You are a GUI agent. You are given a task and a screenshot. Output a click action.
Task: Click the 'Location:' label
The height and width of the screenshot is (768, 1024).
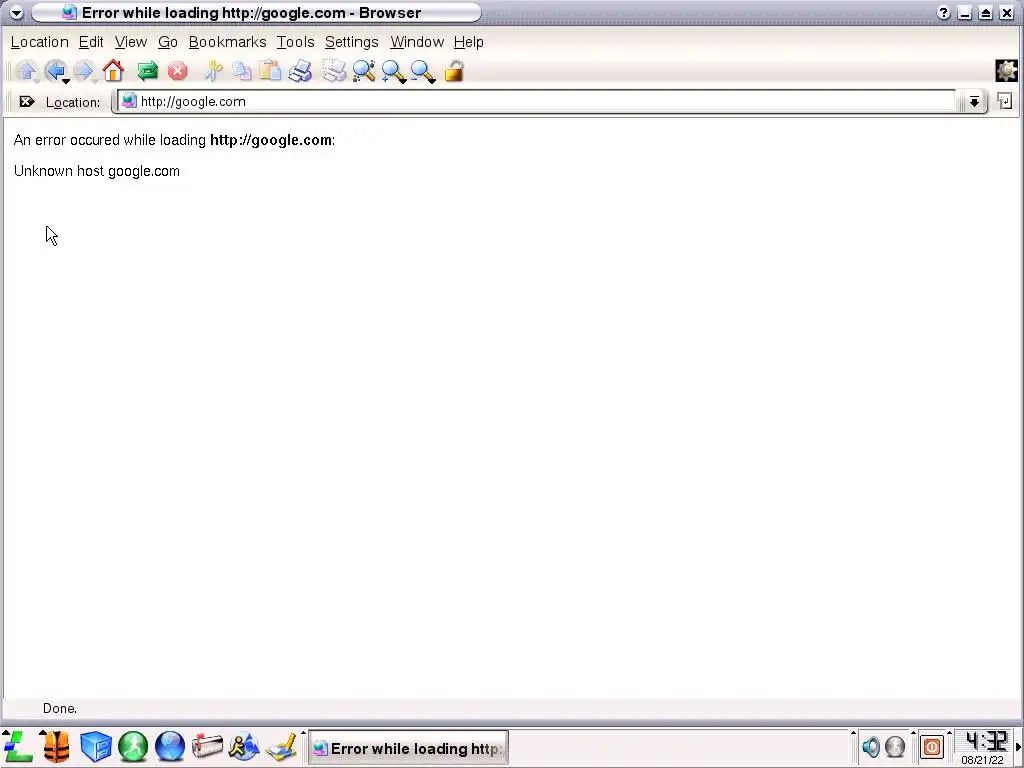coord(73,103)
